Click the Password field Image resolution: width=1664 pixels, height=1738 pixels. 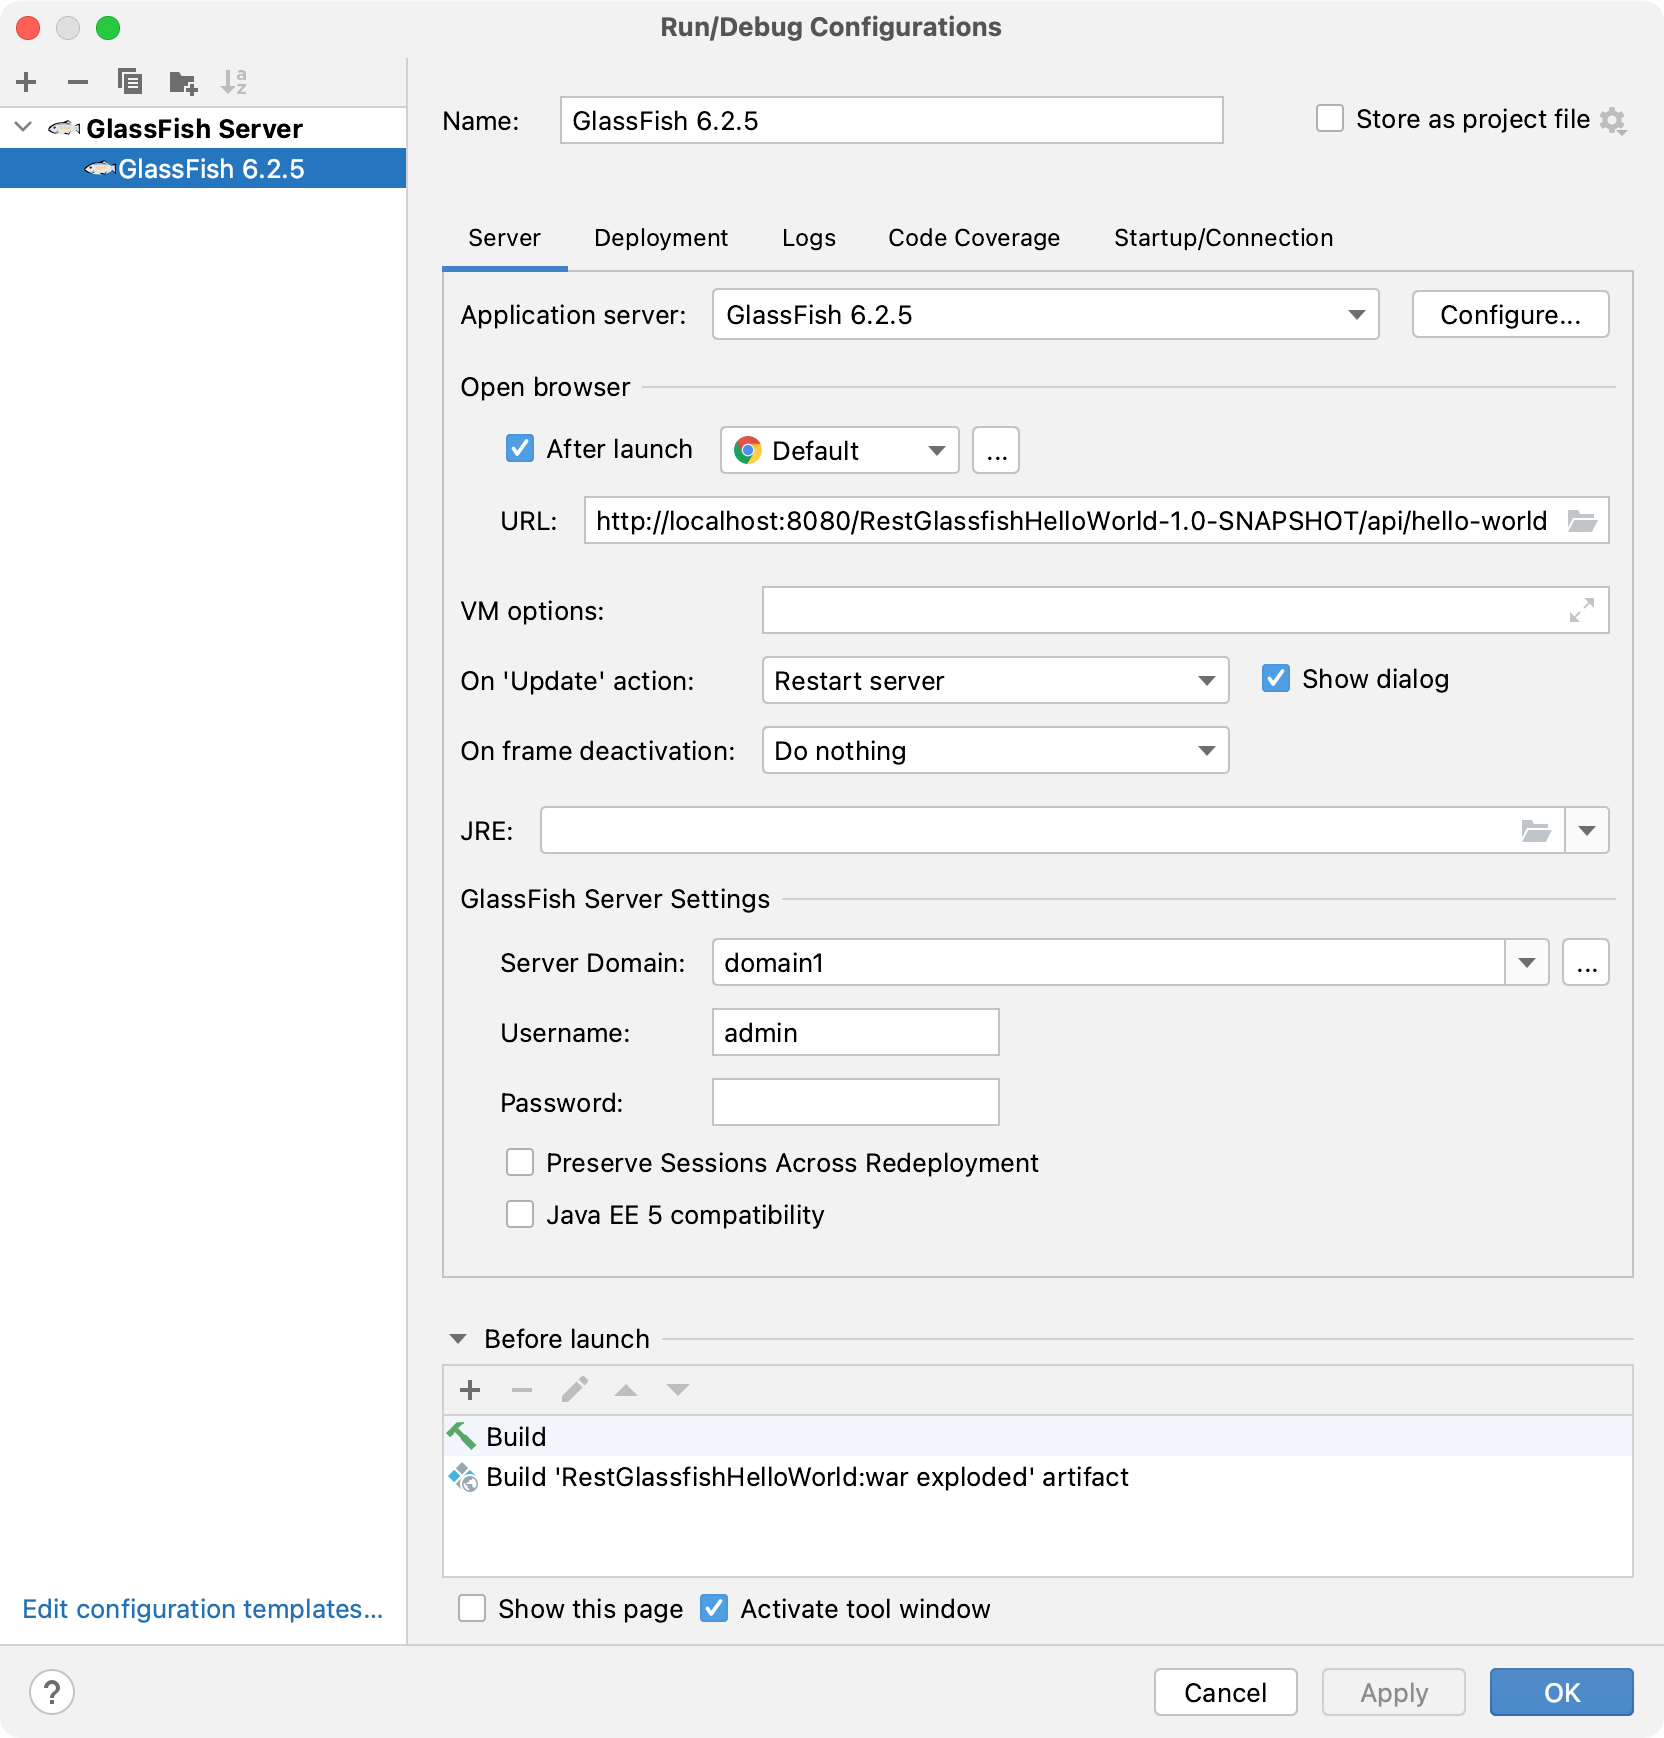pyautogui.click(x=855, y=1102)
